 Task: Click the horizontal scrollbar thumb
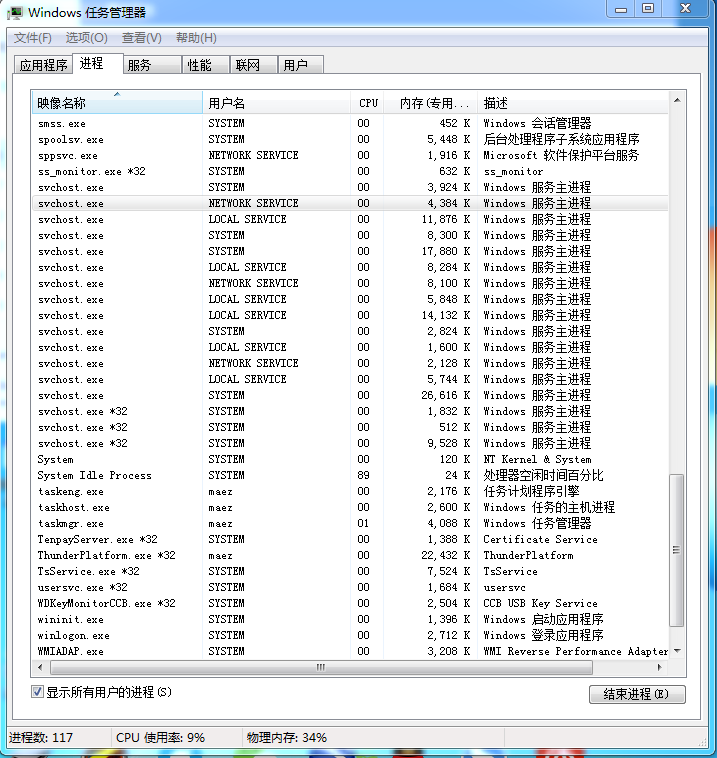point(321,667)
